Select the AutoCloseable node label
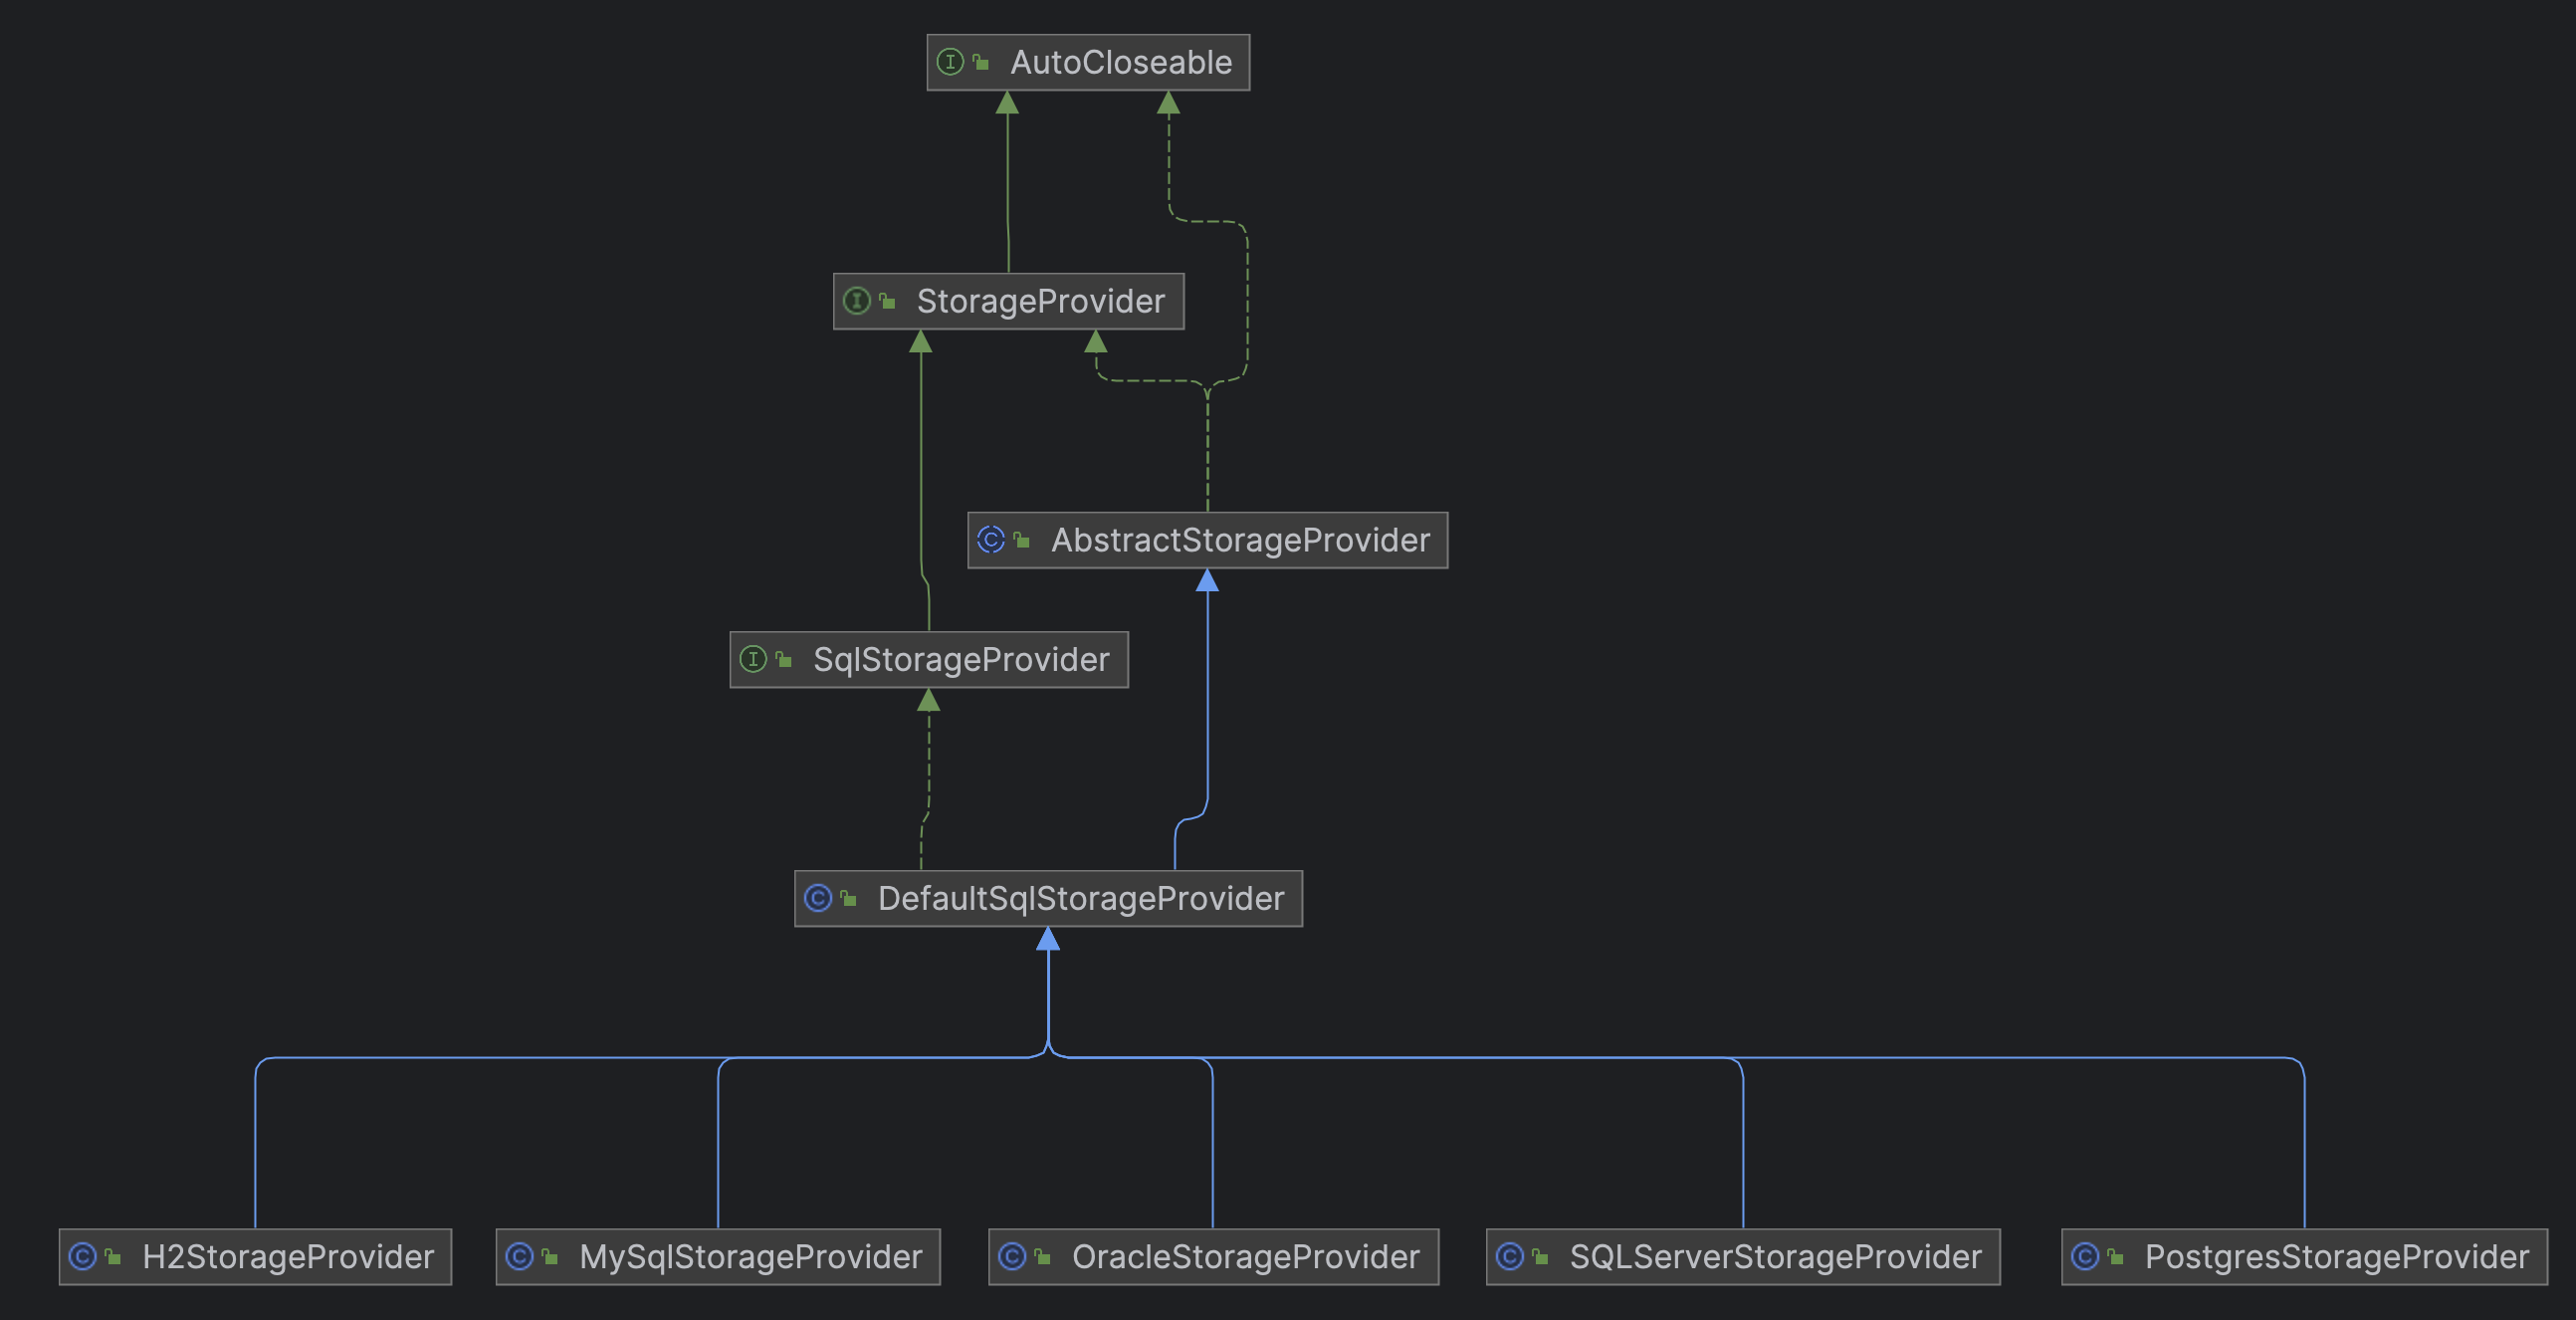The image size is (2576, 1320). pyautogui.click(x=1120, y=63)
